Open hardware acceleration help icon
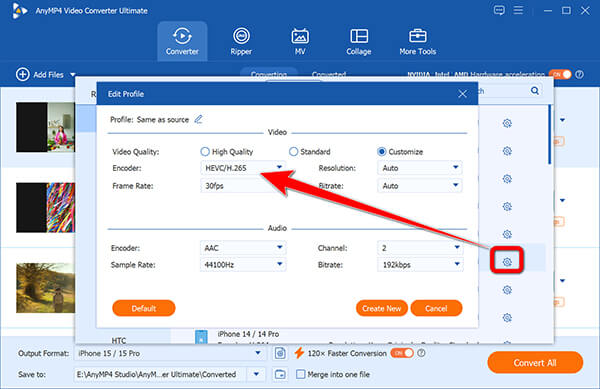 tap(580, 74)
